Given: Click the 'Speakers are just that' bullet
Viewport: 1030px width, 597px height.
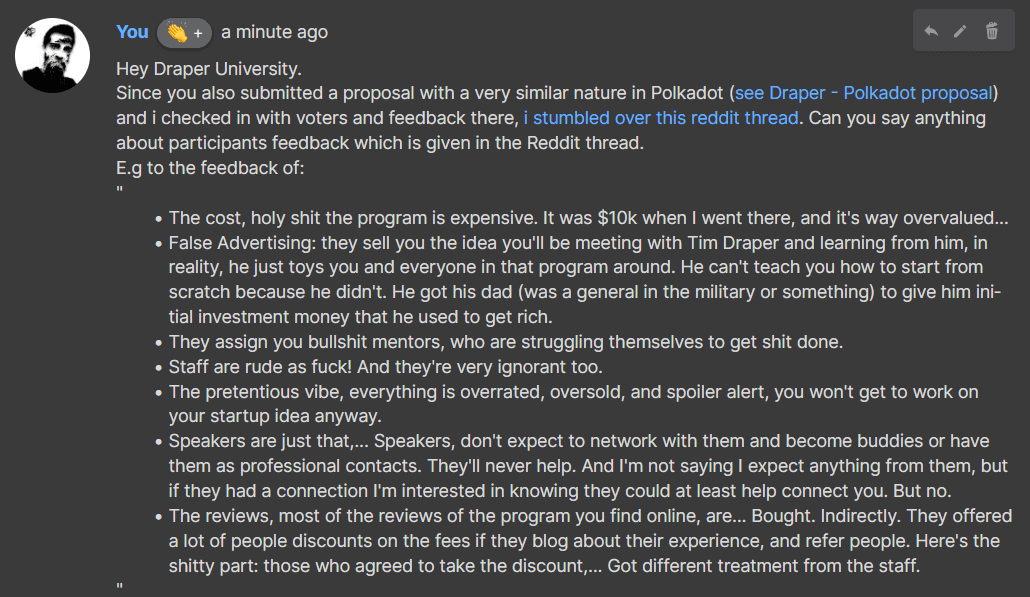Looking at the screenshot, I should click(x=588, y=466).
